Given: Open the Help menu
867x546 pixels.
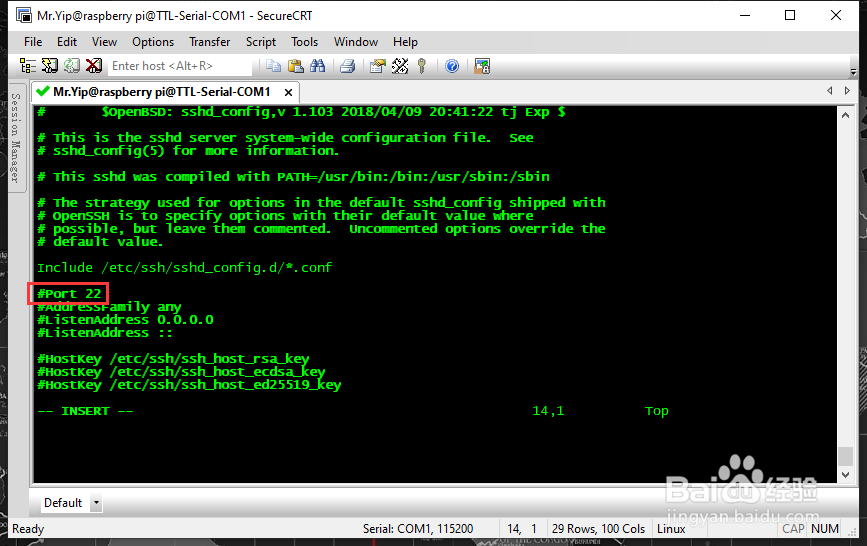Looking at the screenshot, I should [405, 42].
